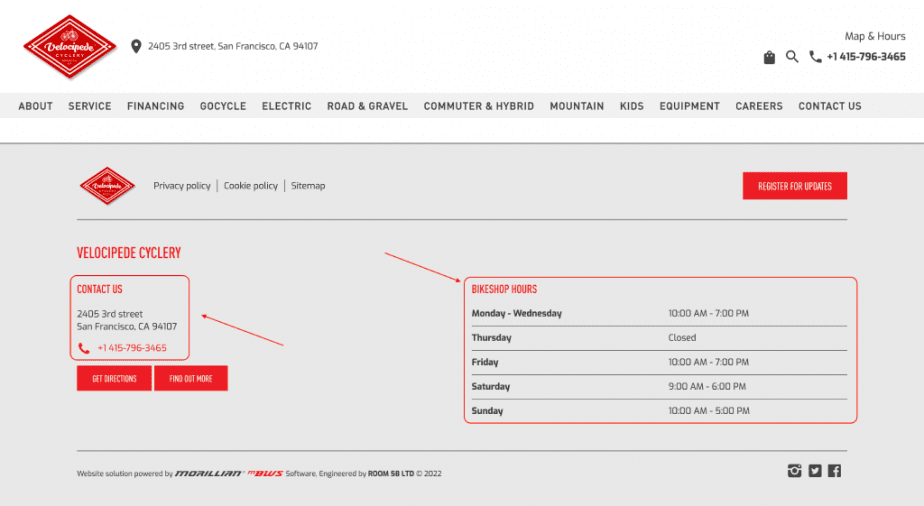Click the Saturday row label
The image size is (924, 506).
[x=490, y=386]
